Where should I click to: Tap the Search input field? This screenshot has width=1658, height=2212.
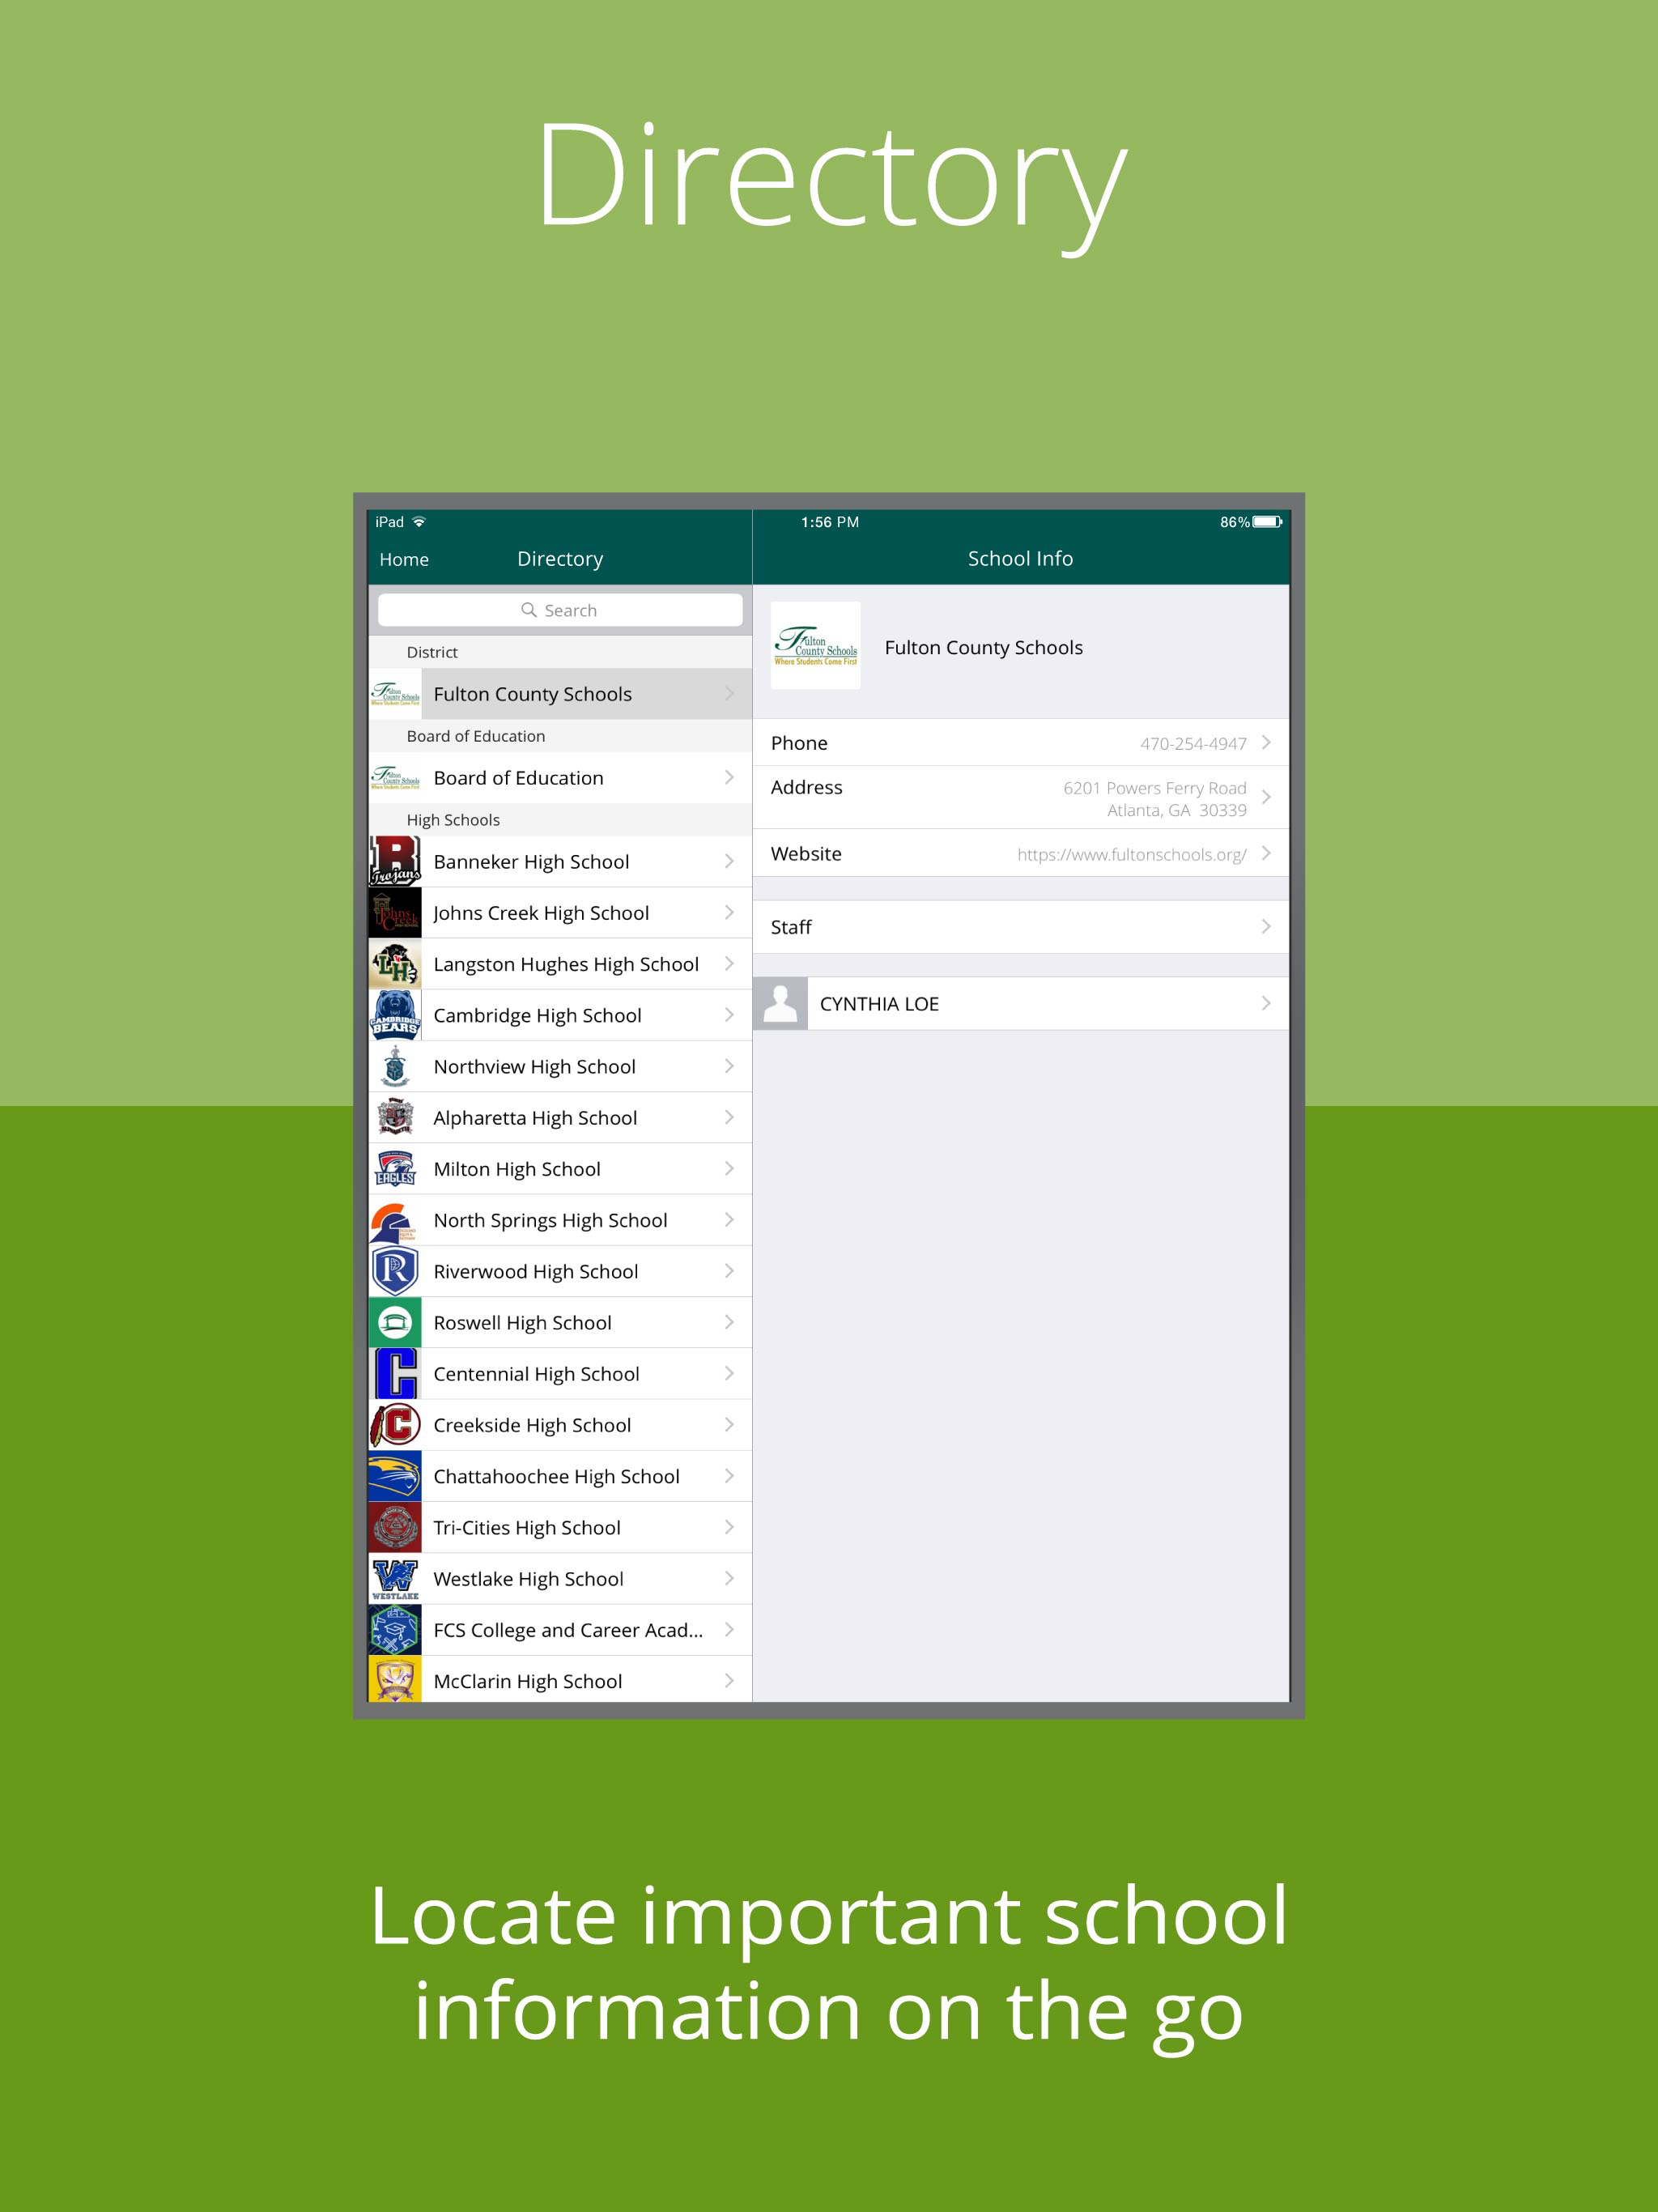560,610
